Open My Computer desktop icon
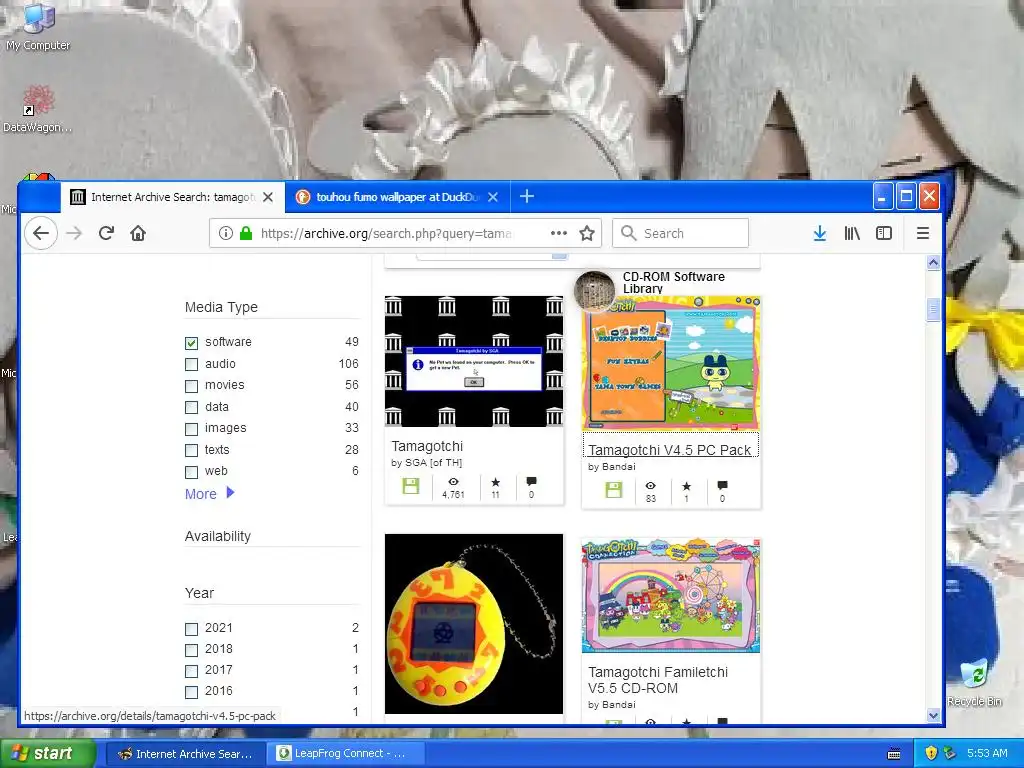This screenshot has height=768, width=1024. [x=38, y=27]
